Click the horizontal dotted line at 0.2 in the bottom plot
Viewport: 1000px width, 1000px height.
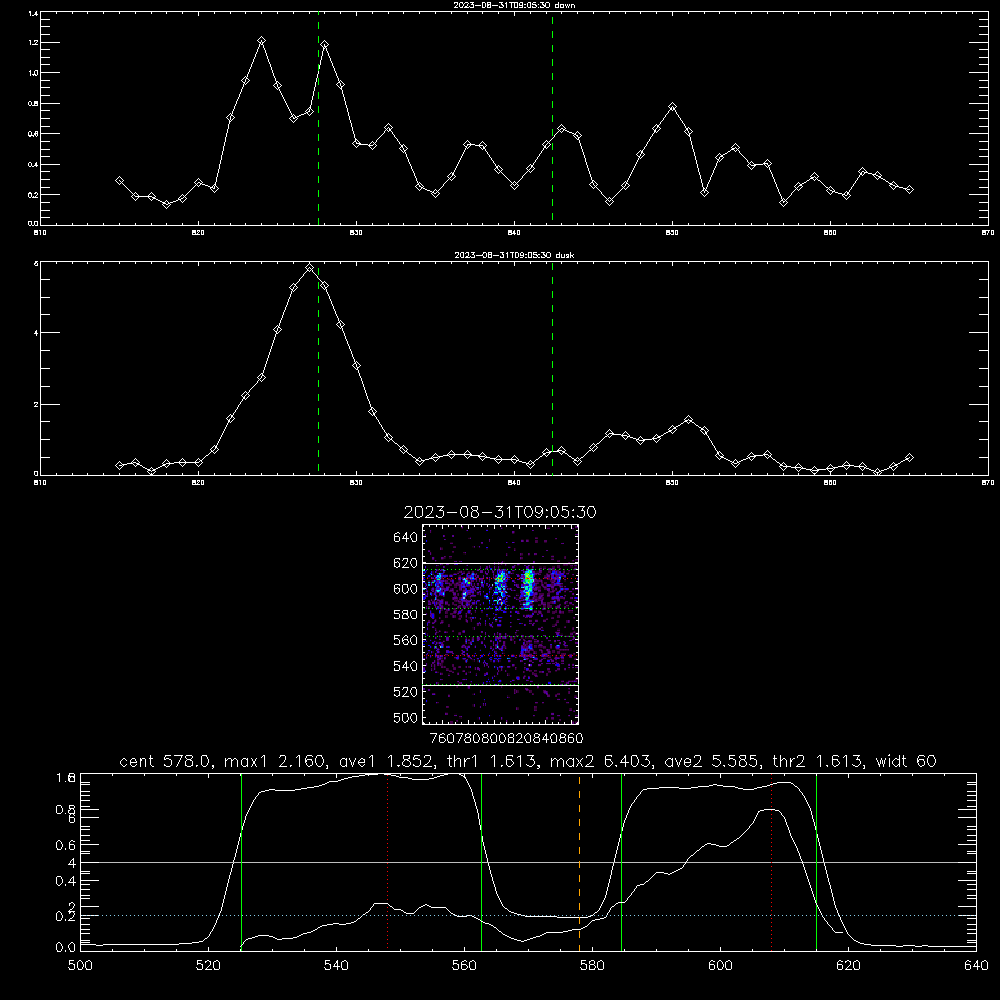pyautogui.click(x=528, y=916)
